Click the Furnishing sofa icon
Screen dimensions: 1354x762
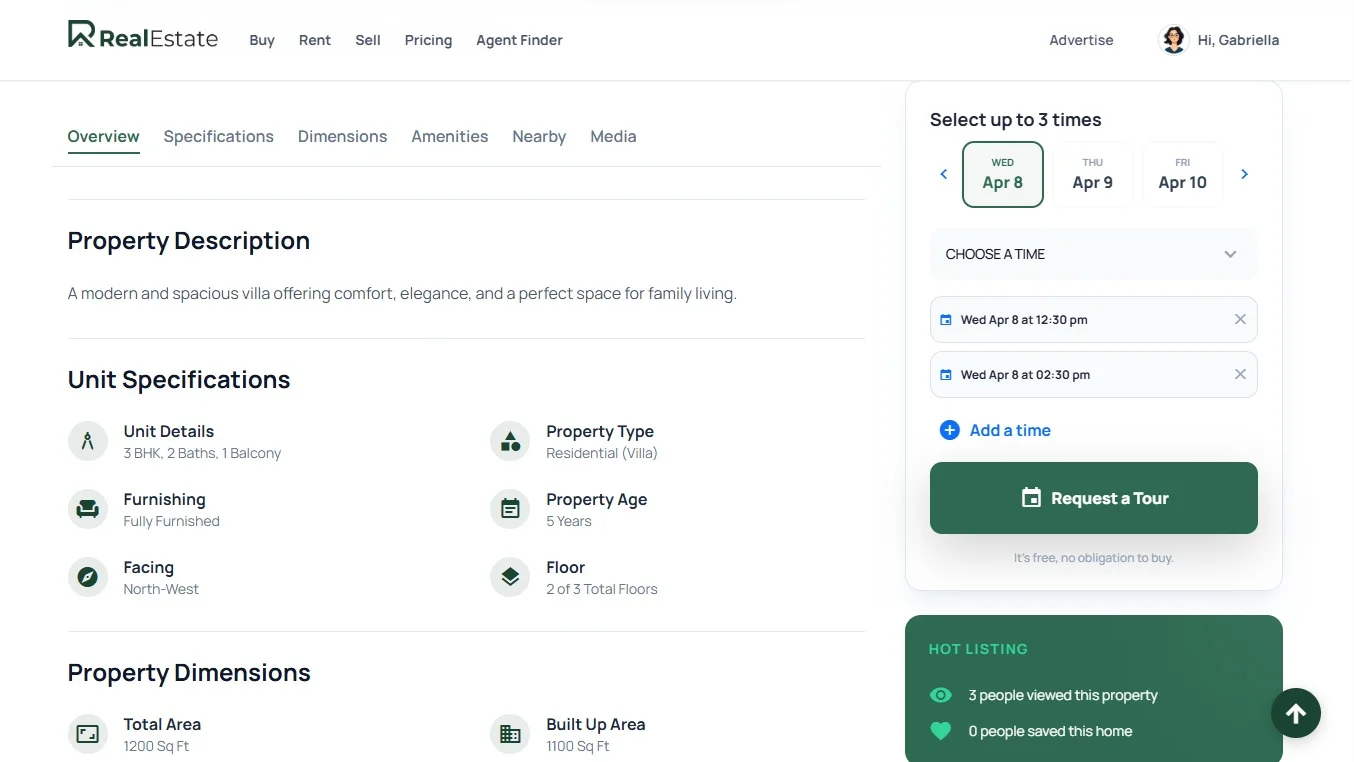[x=88, y=509]
